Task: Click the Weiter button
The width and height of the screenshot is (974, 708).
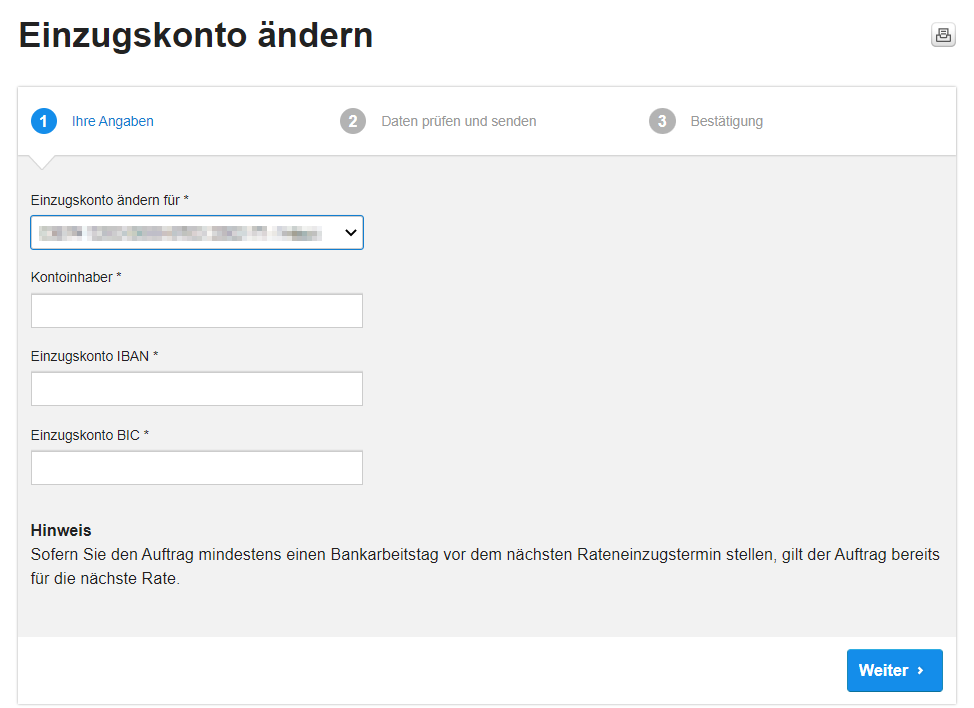Action: (x=894, y=671)
